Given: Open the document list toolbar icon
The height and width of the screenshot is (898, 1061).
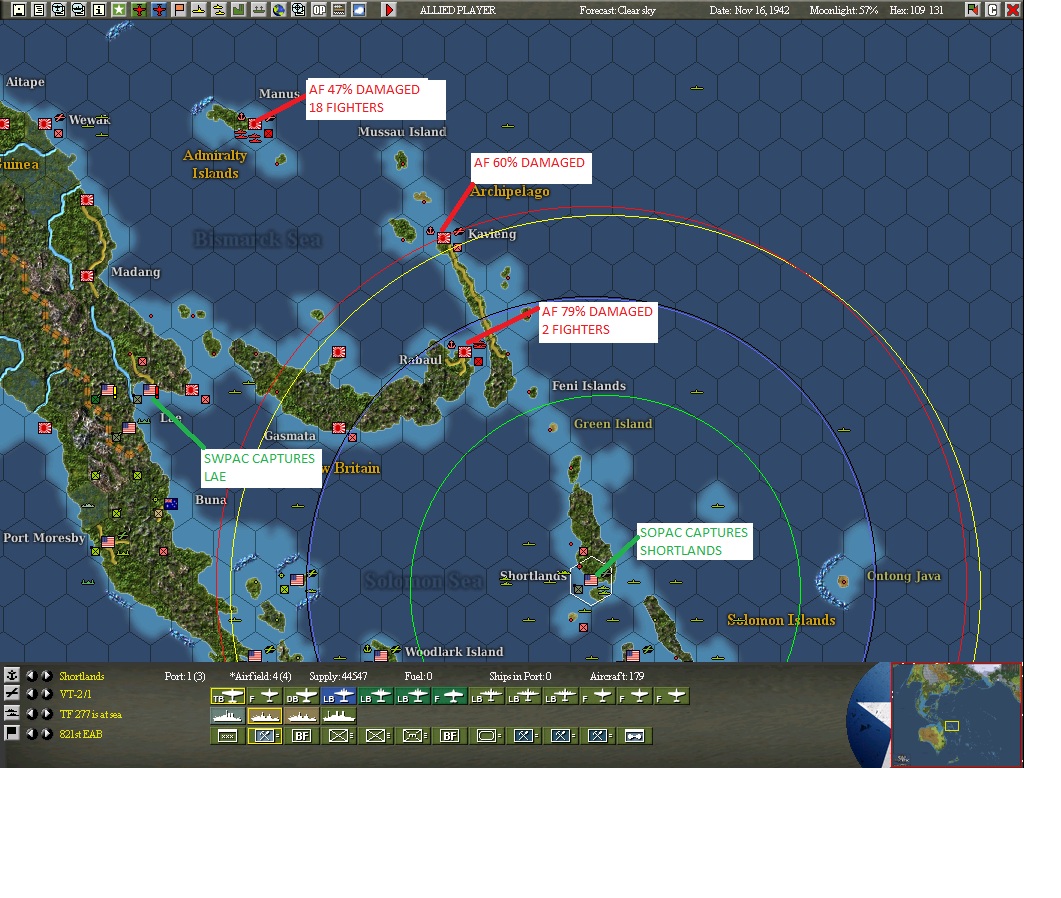Looking at the screenshot, I should (39, 9).
